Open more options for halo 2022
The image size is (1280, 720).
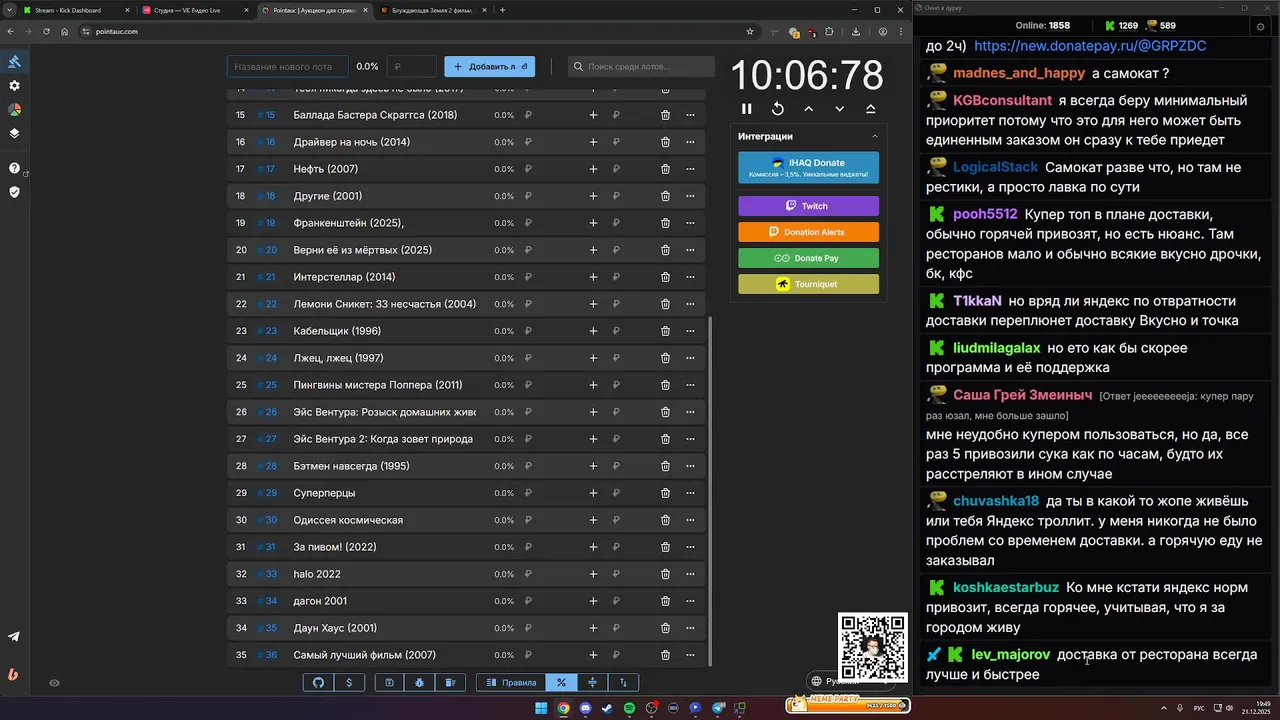[690, 574]
